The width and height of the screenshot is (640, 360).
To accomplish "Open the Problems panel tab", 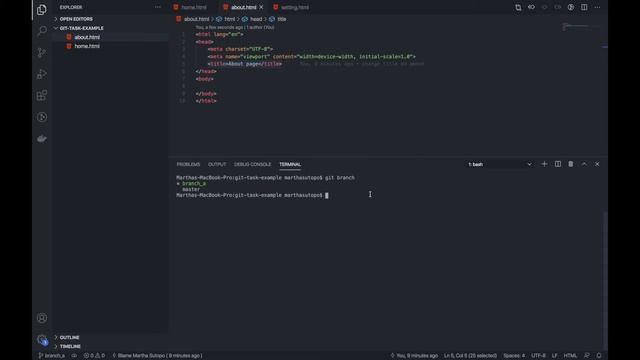I will pos(188,164).
